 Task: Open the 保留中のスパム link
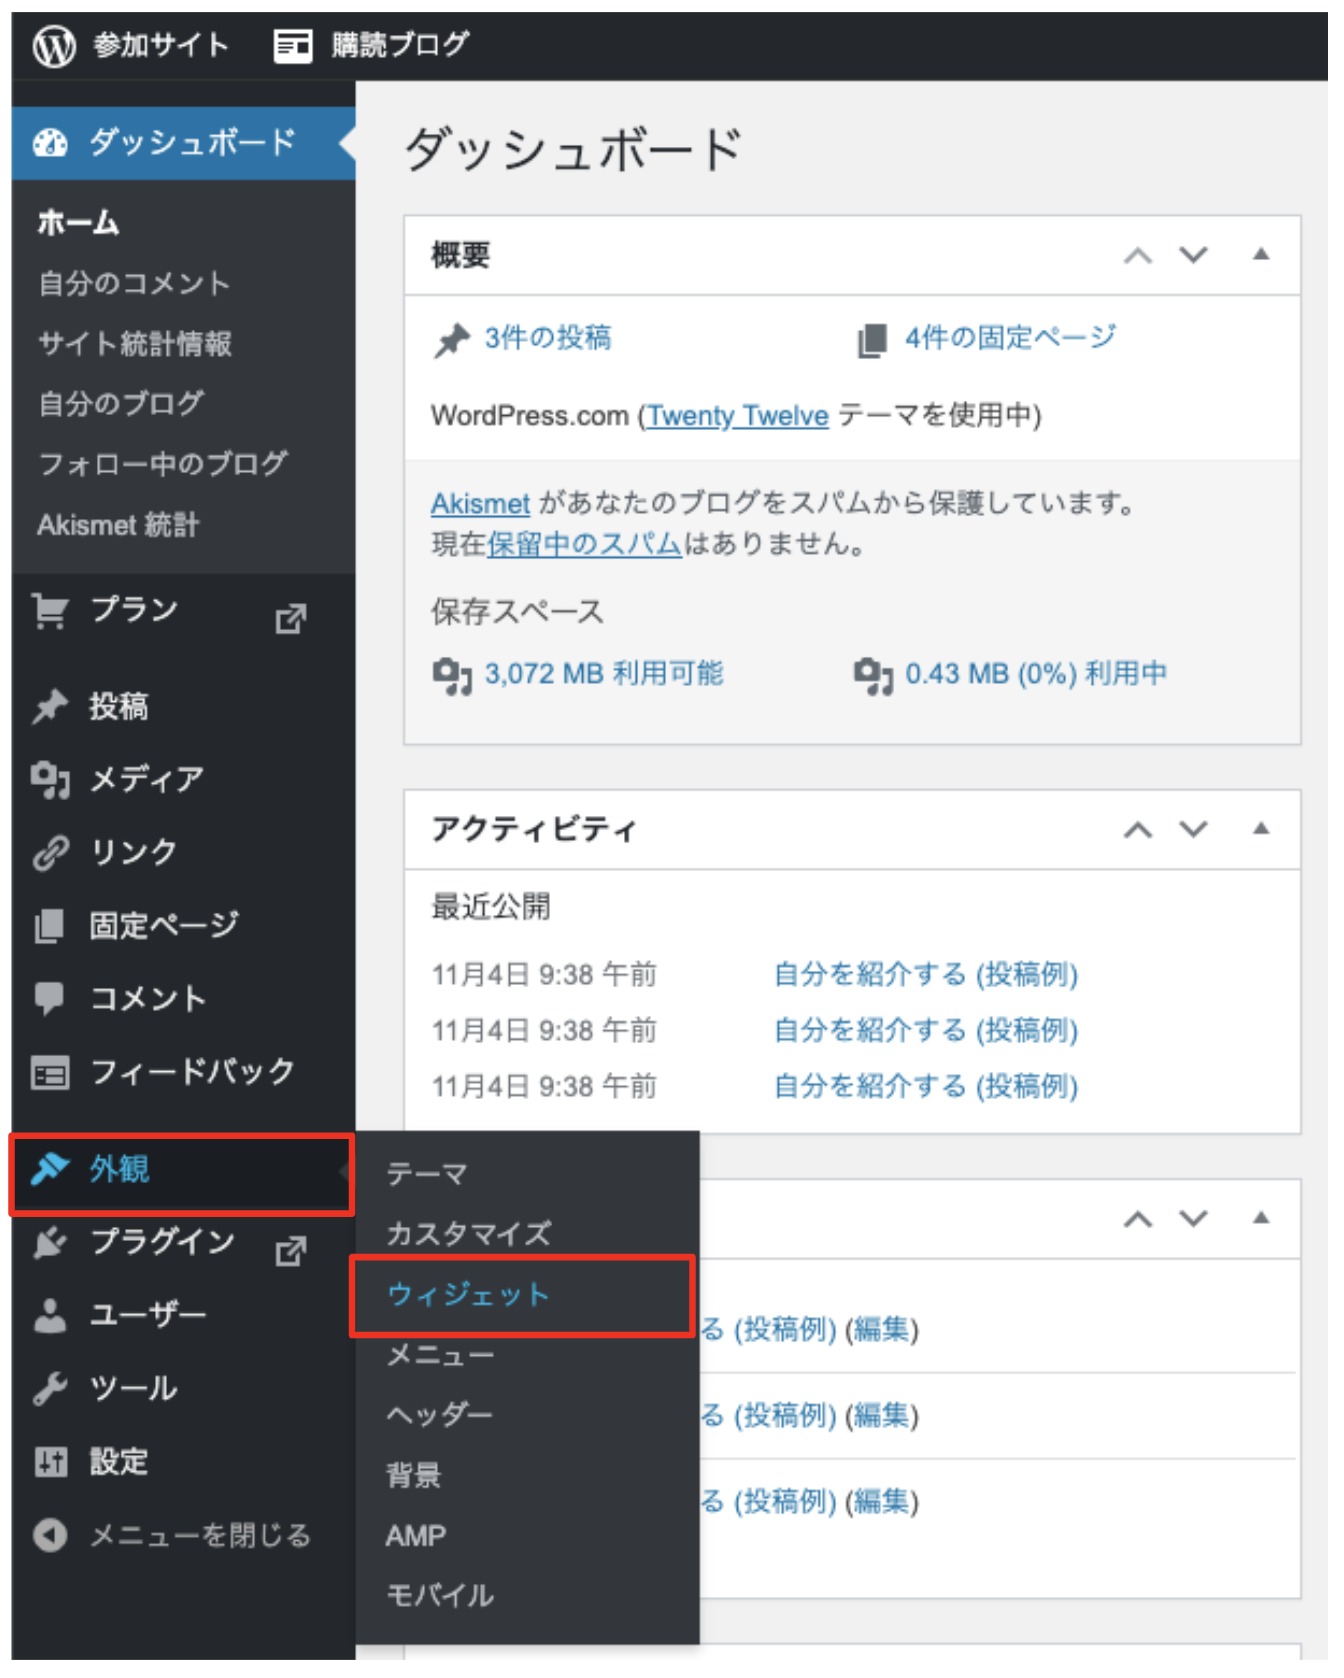(x=584, y=545)
